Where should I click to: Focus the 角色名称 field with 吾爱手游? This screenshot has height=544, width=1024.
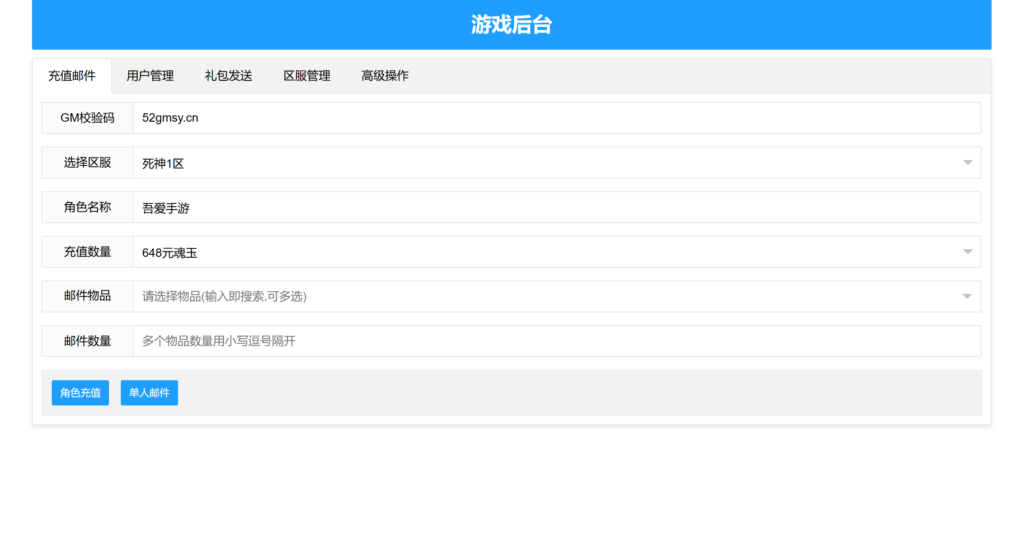coord(556,208)
